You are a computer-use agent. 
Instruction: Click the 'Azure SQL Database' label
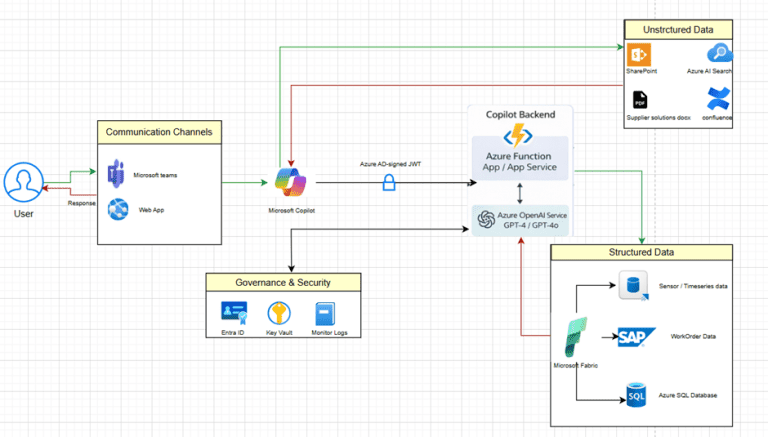(688, 395)
